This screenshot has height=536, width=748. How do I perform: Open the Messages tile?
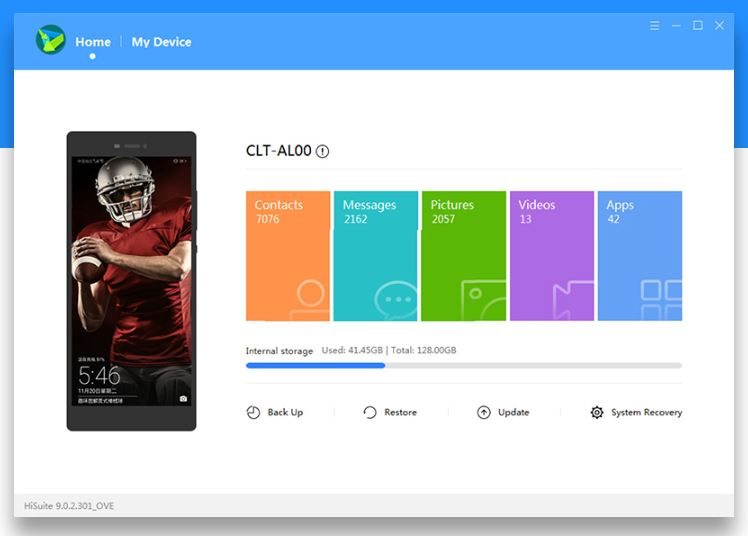(375, 256)
